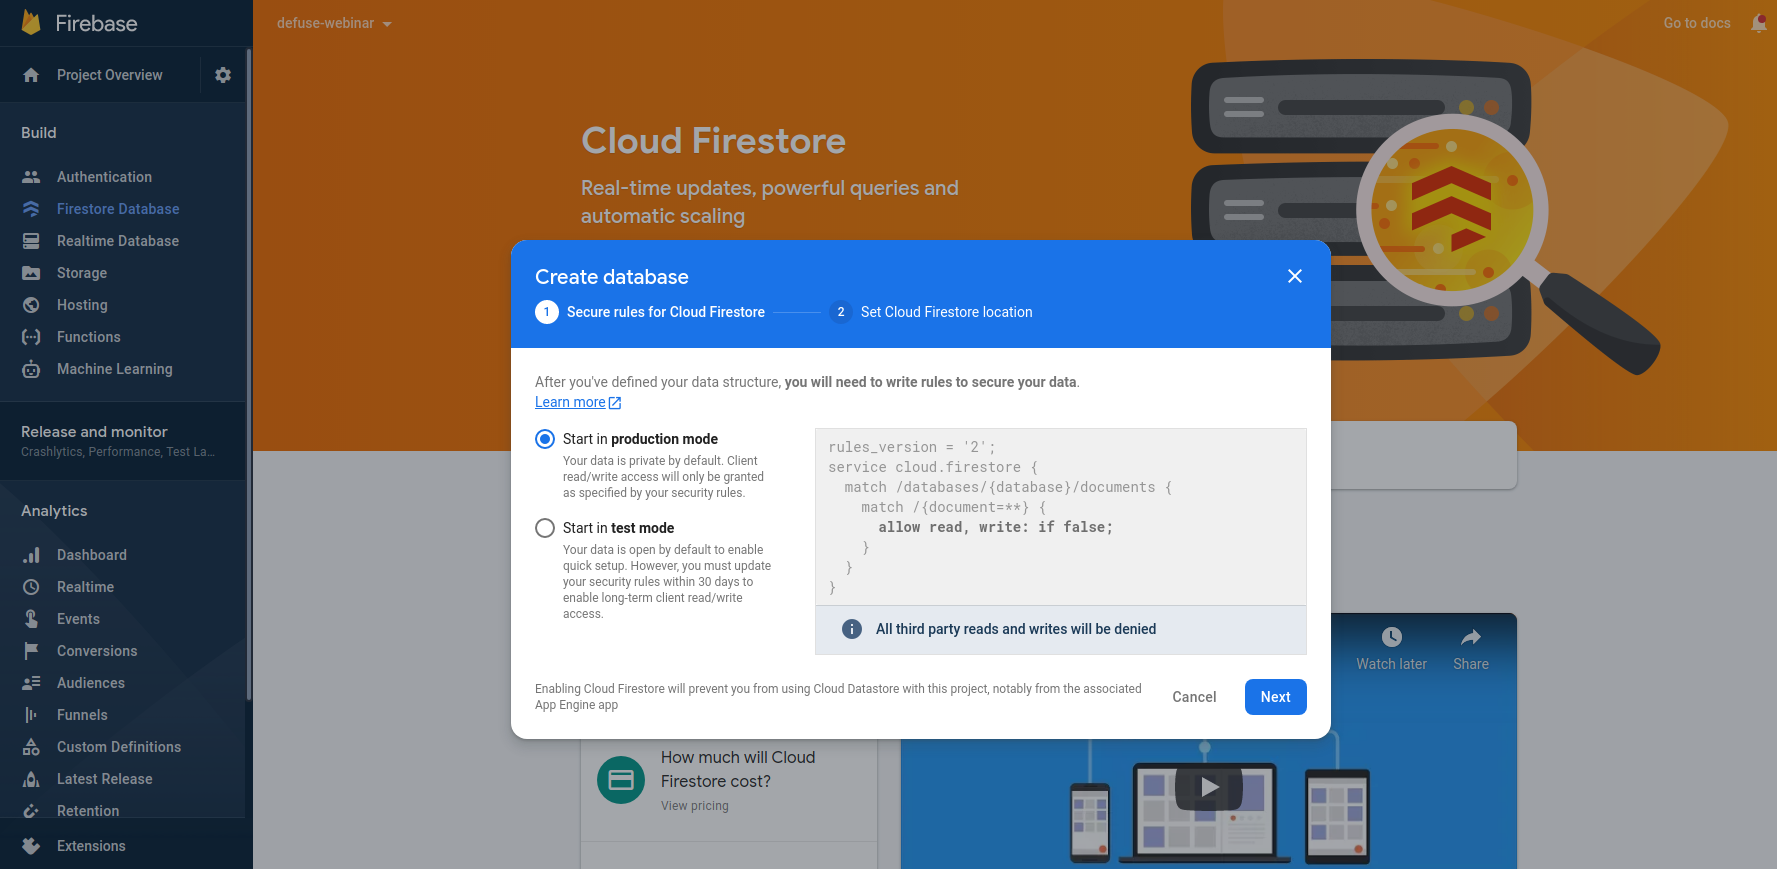This screenshot has height=869, width=1777.
Task: Expand Release and monitor section
Action: [x=122, y=441]
